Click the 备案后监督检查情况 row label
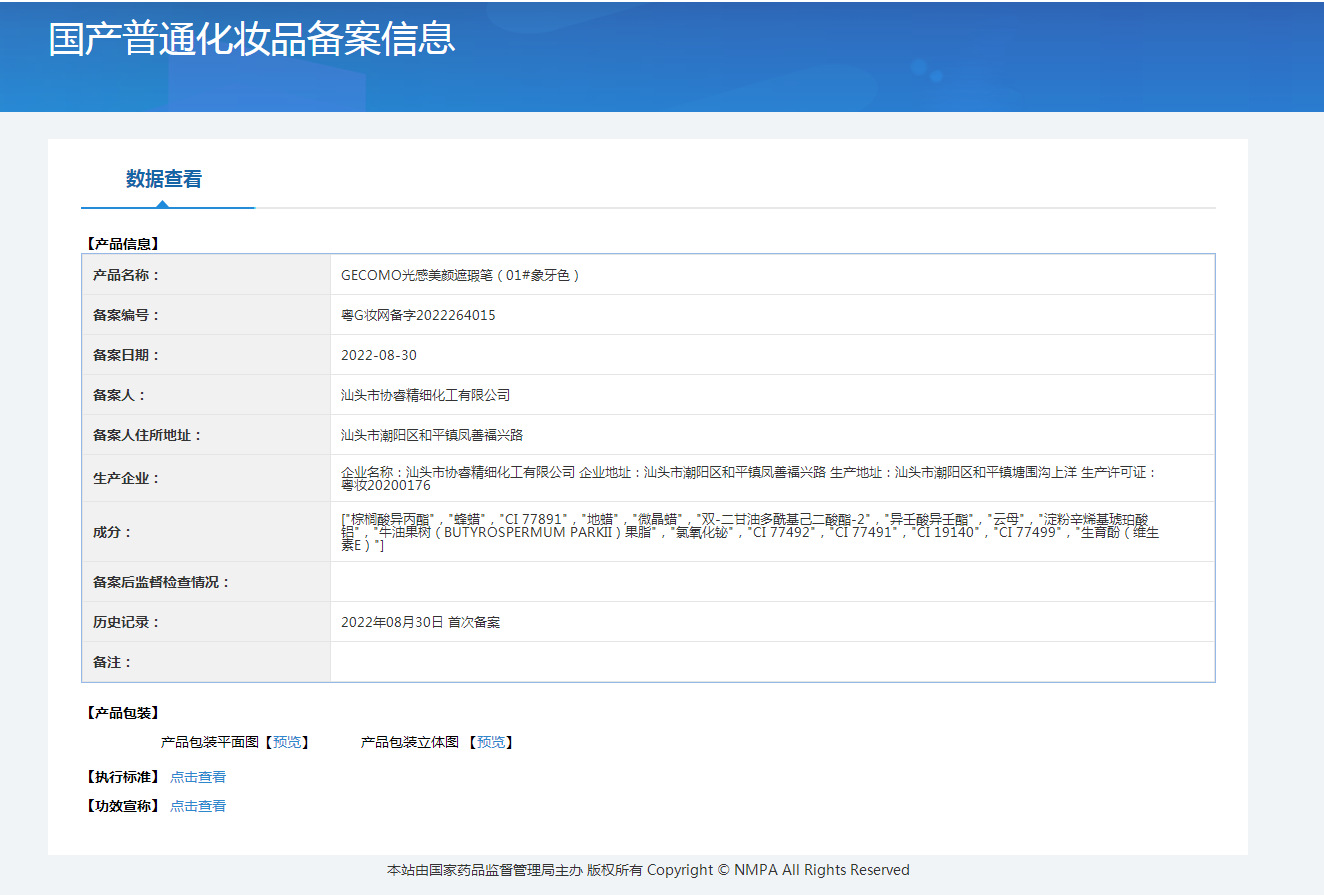 (x=161, y=582)
